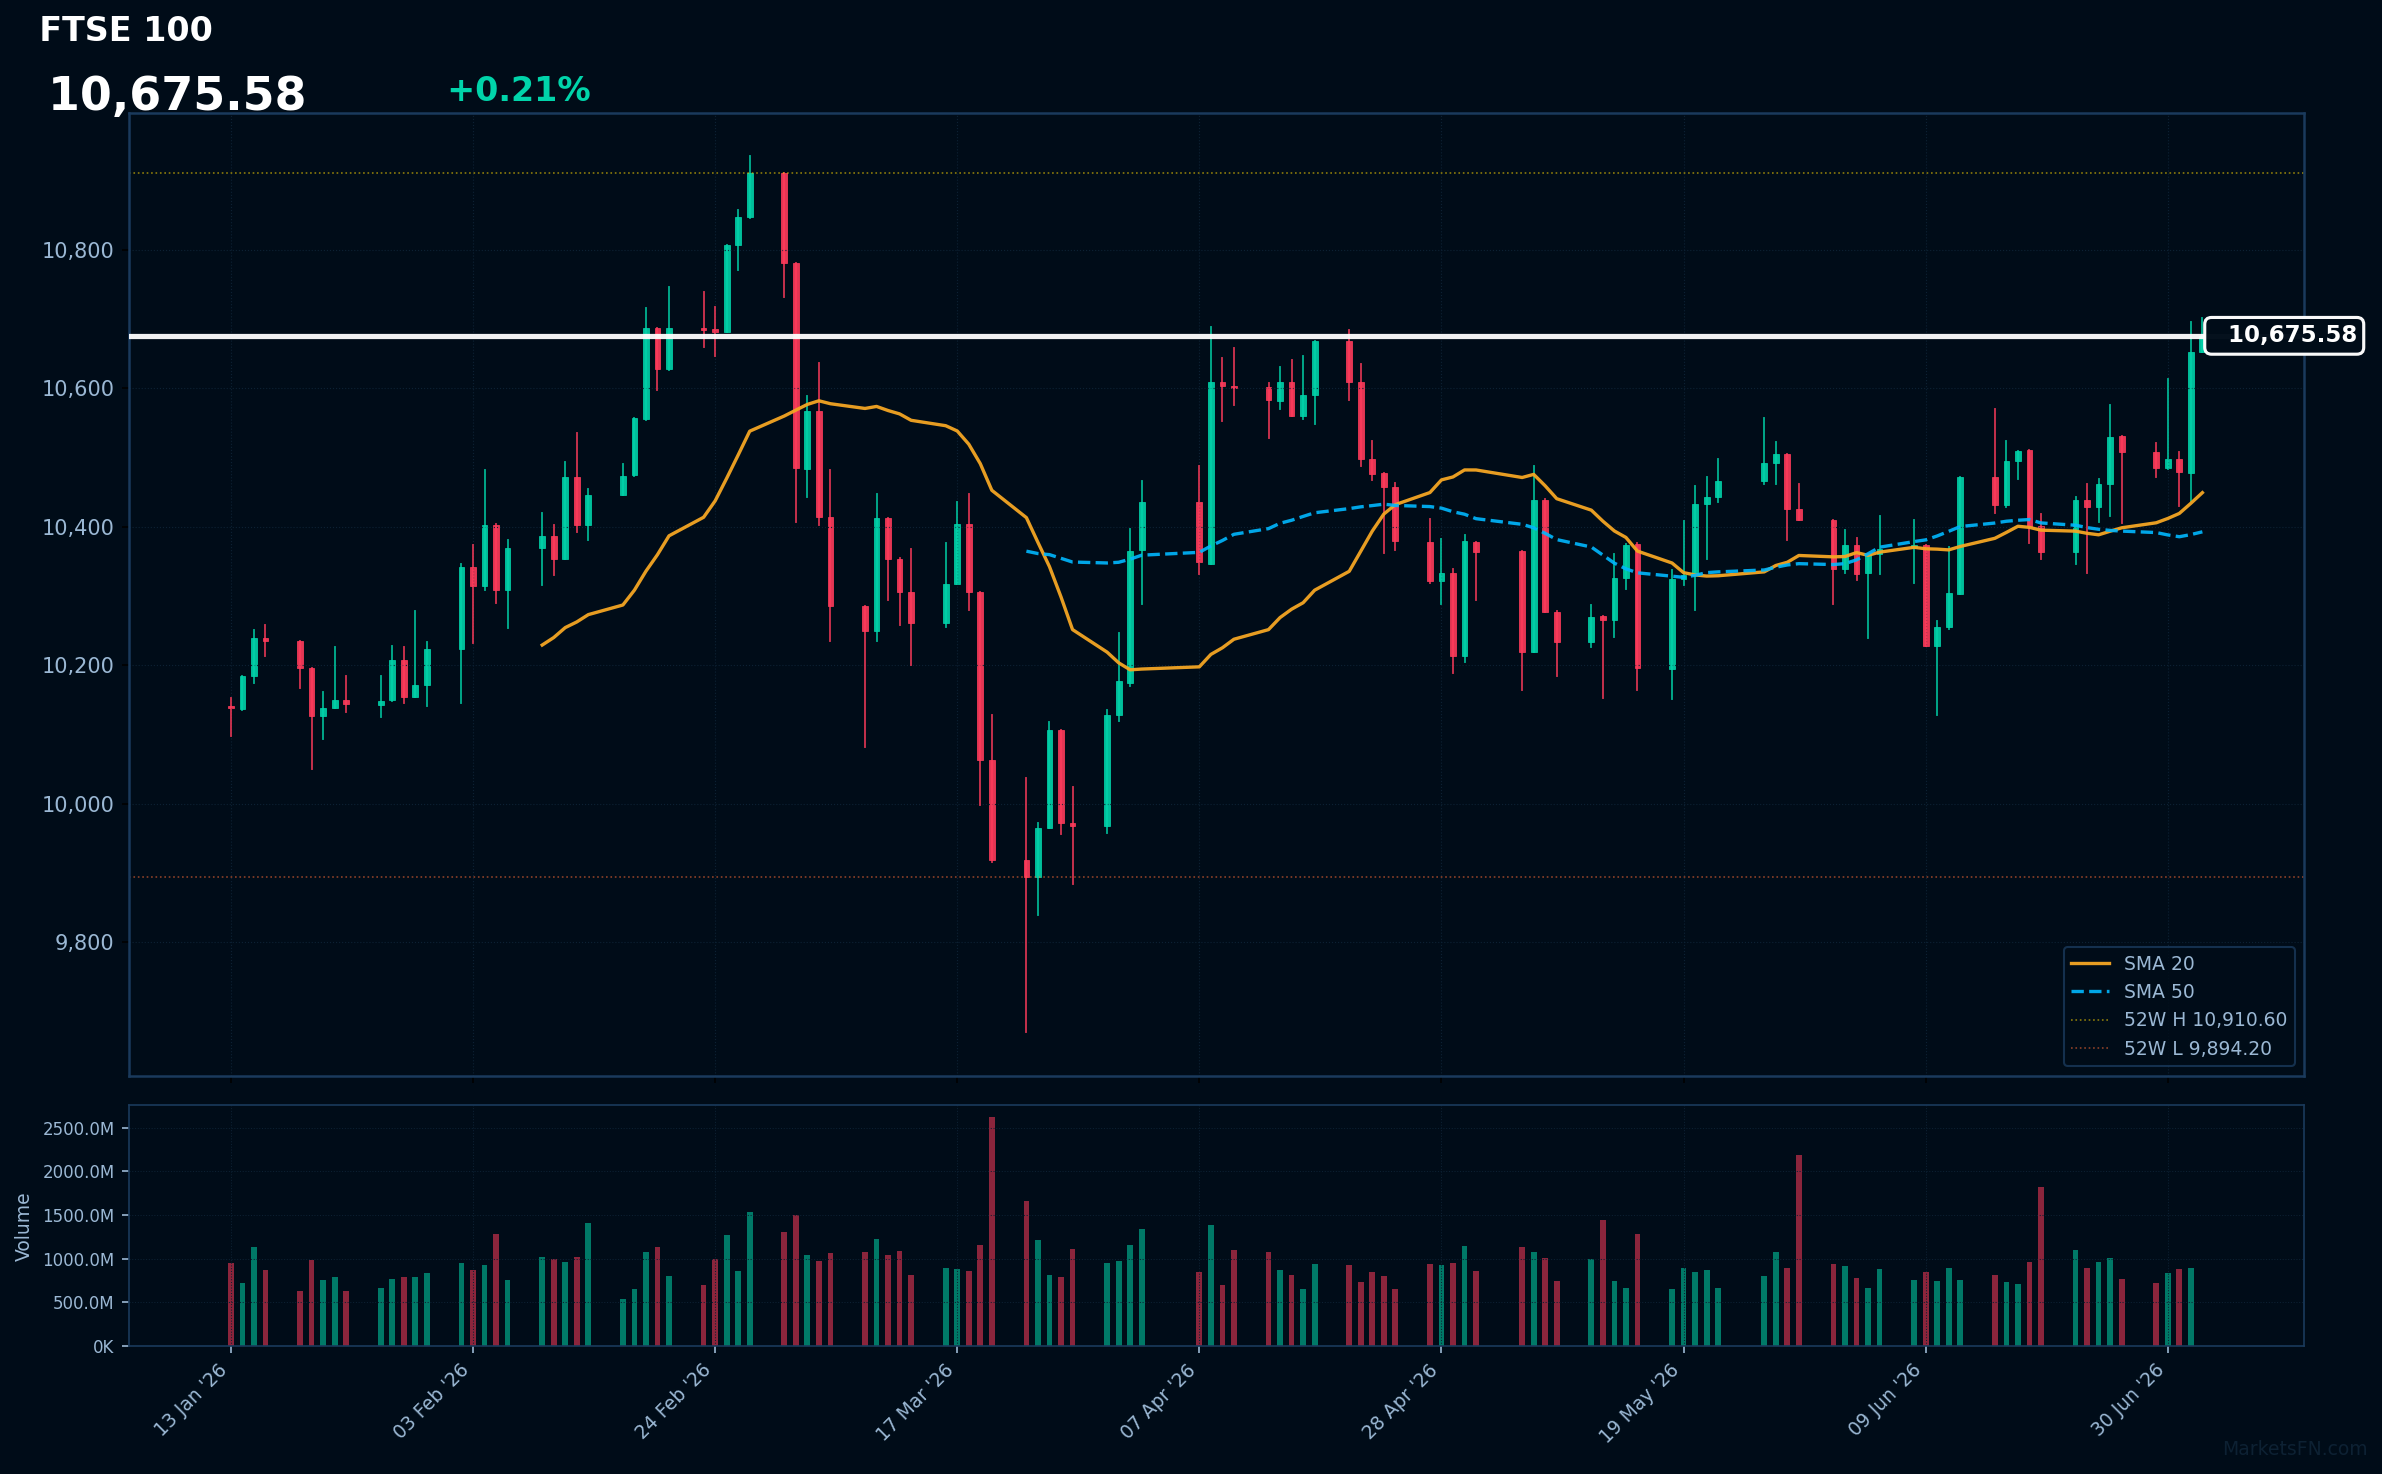The width and height of the screenshot is (2382, 1474).
Task: Click the 17 Mar '26 date label
Action: tap(915, 1401)
